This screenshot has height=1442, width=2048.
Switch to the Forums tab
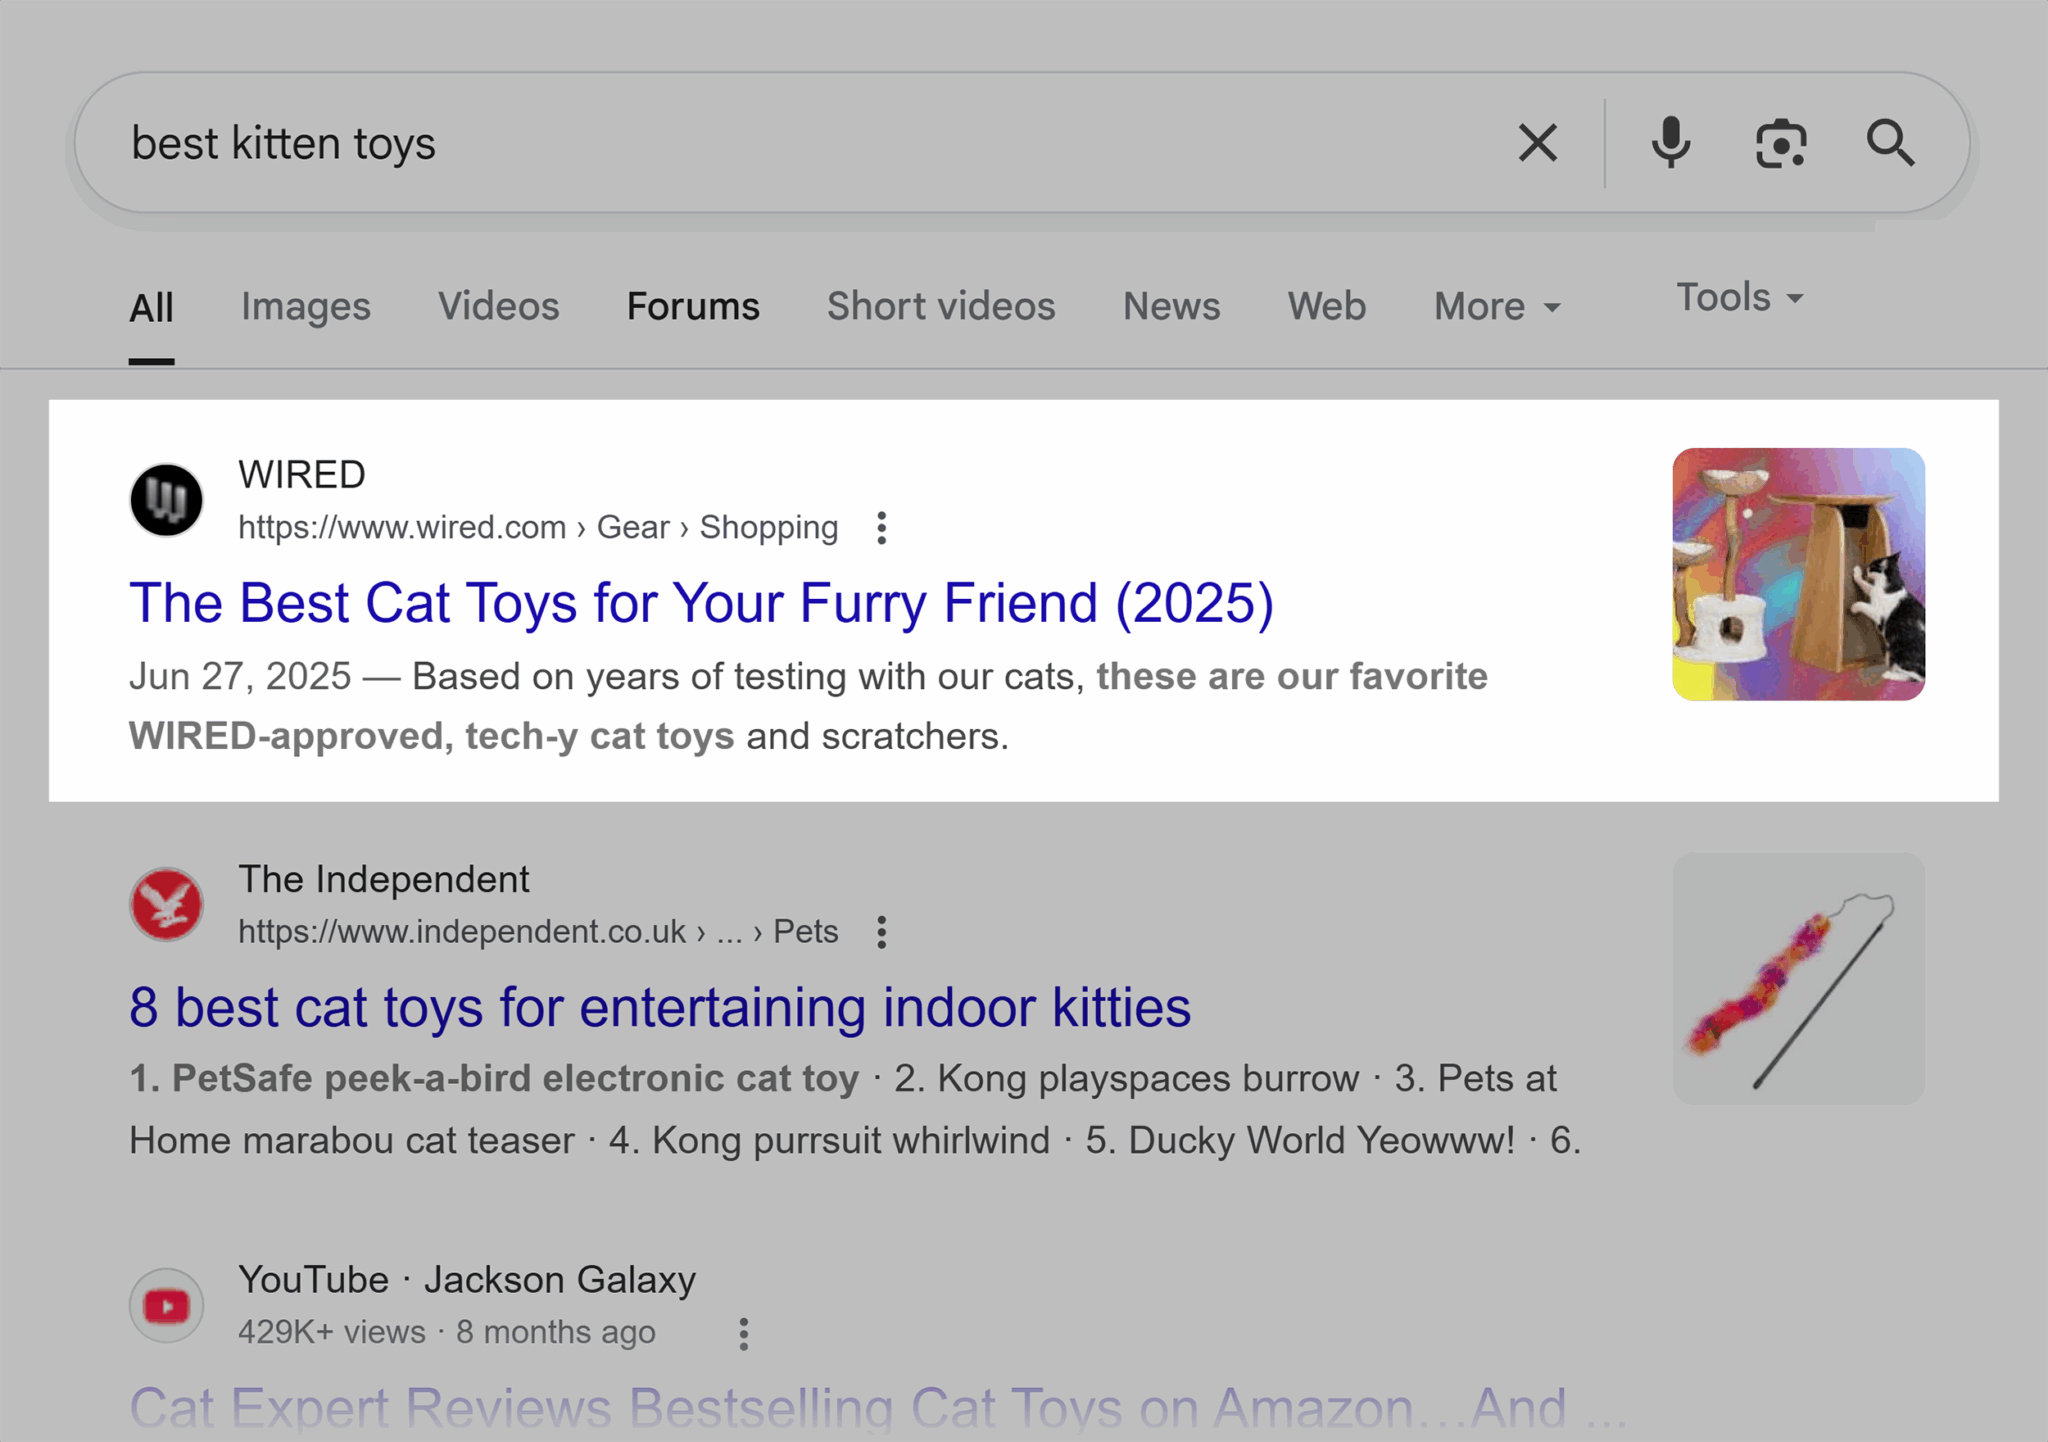point(693,306)
